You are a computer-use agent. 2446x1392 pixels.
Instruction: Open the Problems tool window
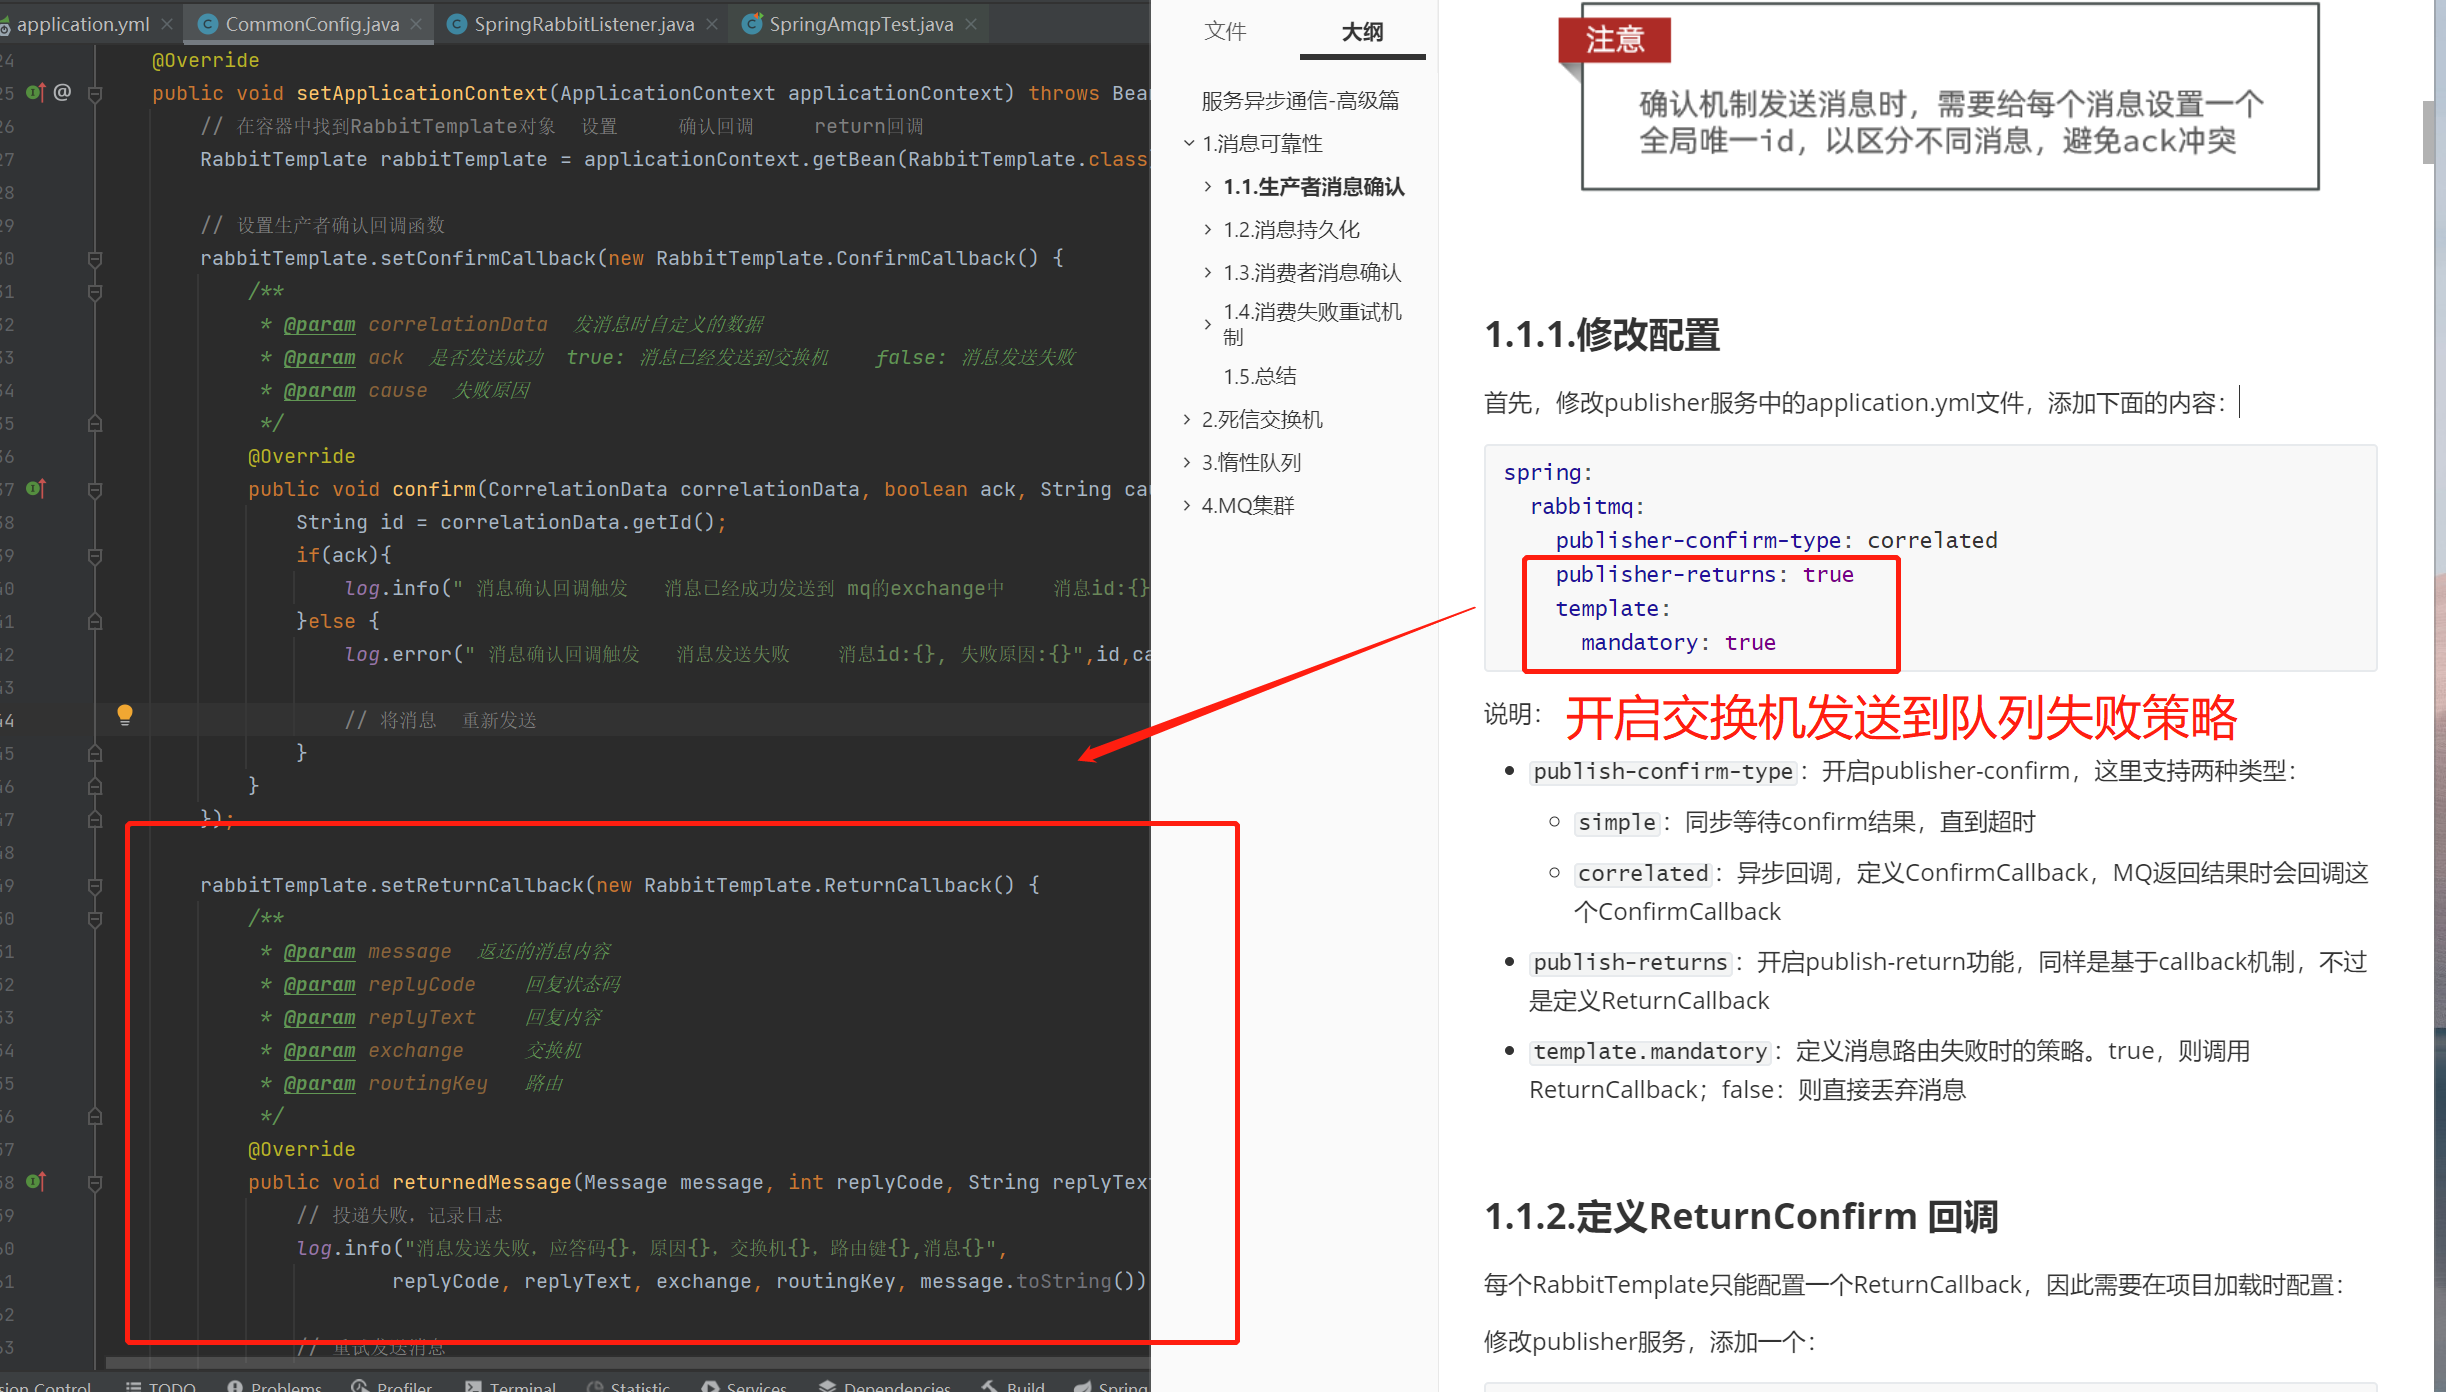275,1386
